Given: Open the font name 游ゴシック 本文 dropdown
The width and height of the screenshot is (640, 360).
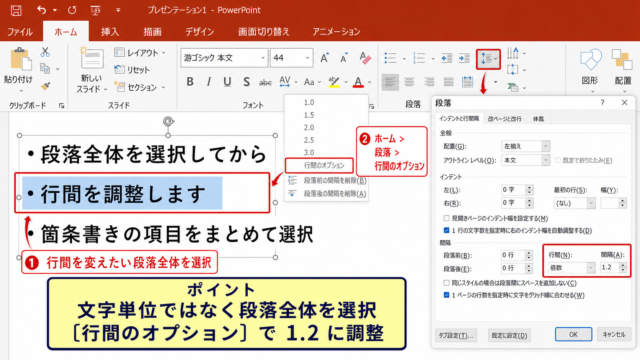Looking at the screenshot, I should pyautogui.click(x=263, y=58).
